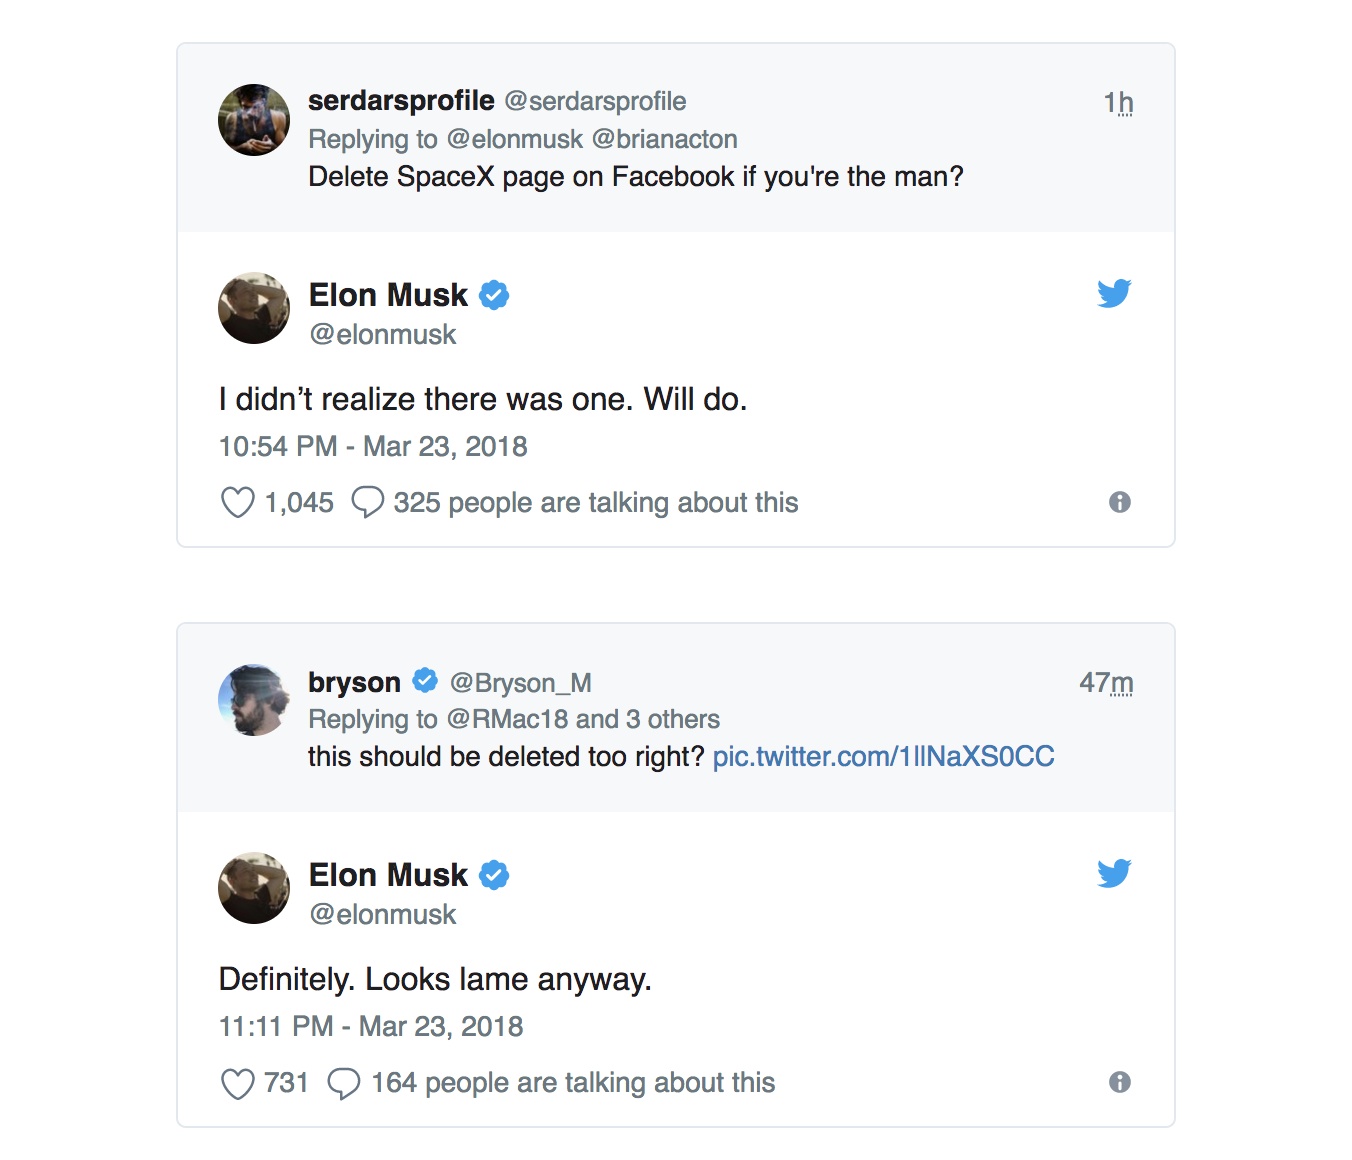Click the Twitter bird icon on Elon's first tweet

(x=1114, y=293)
